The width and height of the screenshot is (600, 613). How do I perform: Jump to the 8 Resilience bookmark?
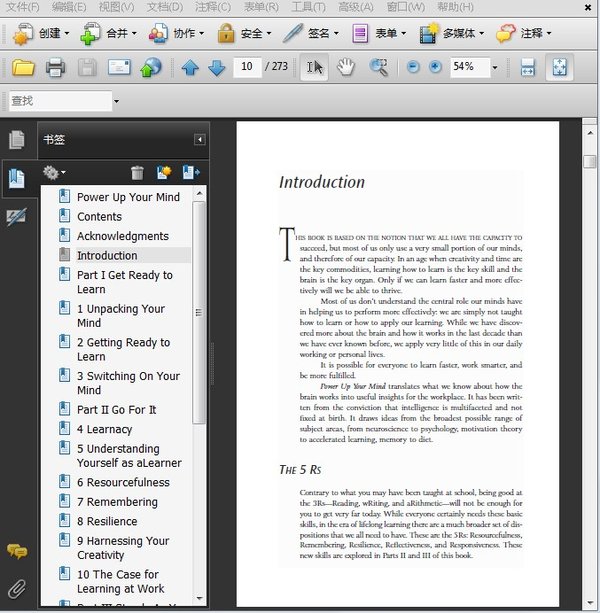(107, 521)
